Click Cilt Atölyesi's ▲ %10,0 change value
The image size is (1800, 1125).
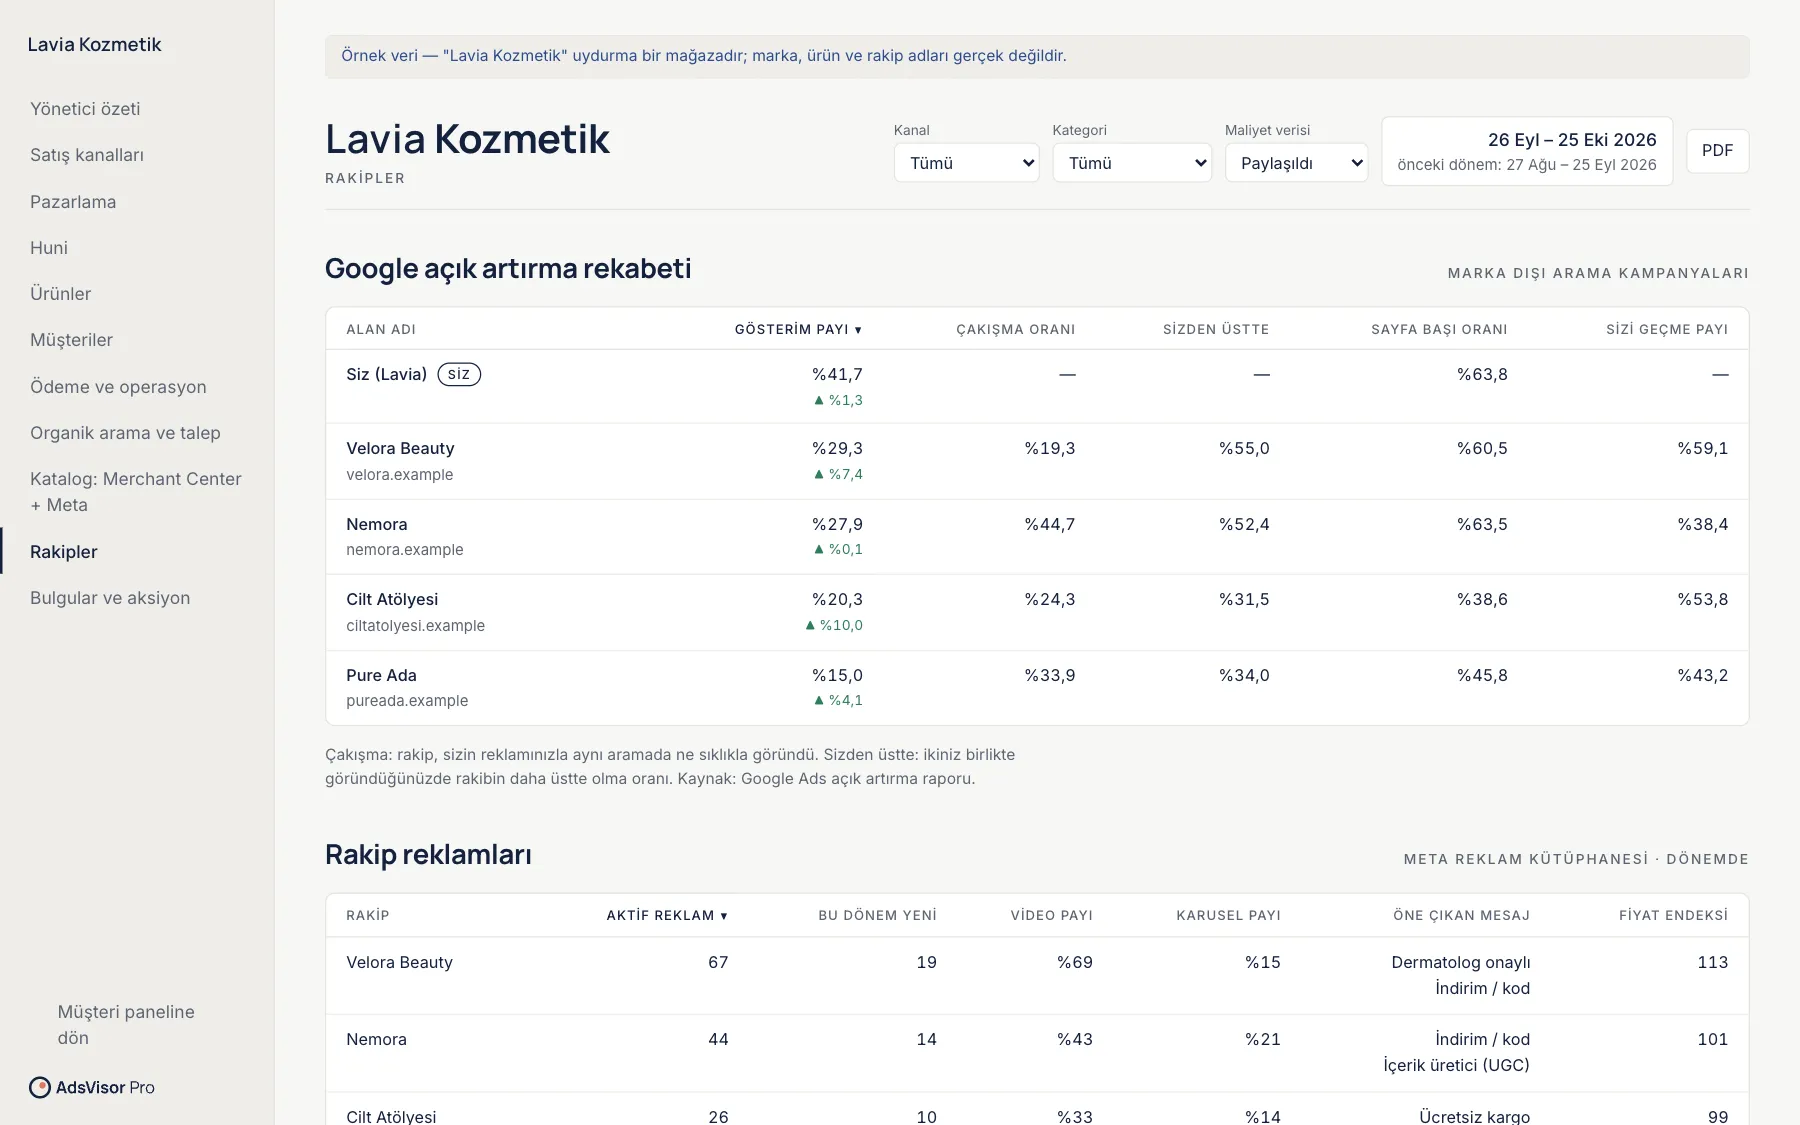pyautogui.click(x=834, y=625)
